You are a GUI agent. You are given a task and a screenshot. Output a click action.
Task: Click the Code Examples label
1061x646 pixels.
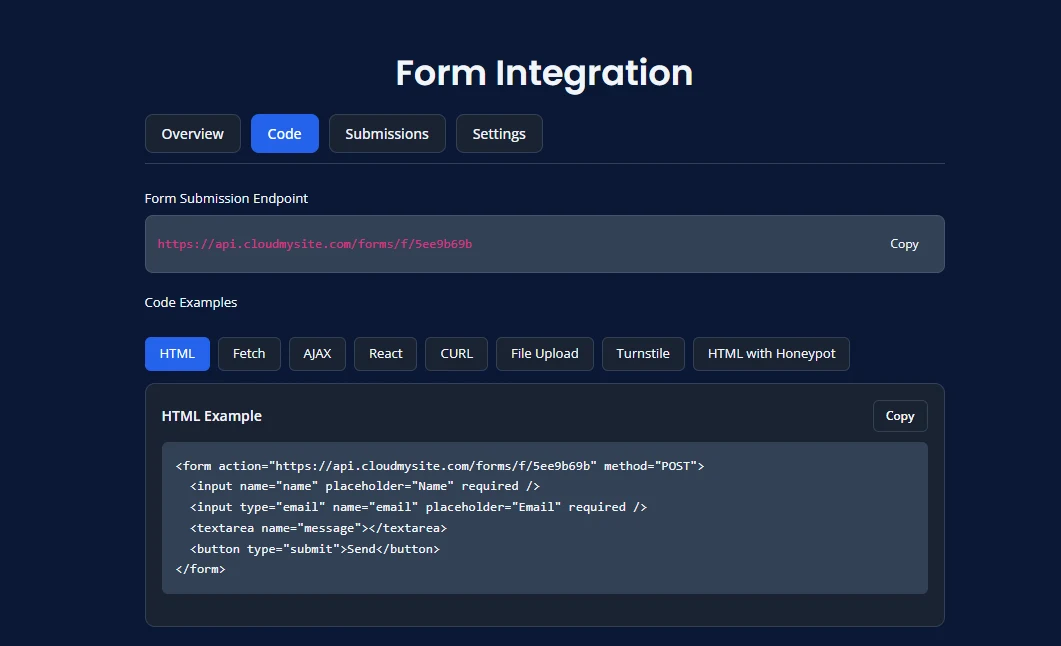[x=190, y=302]
